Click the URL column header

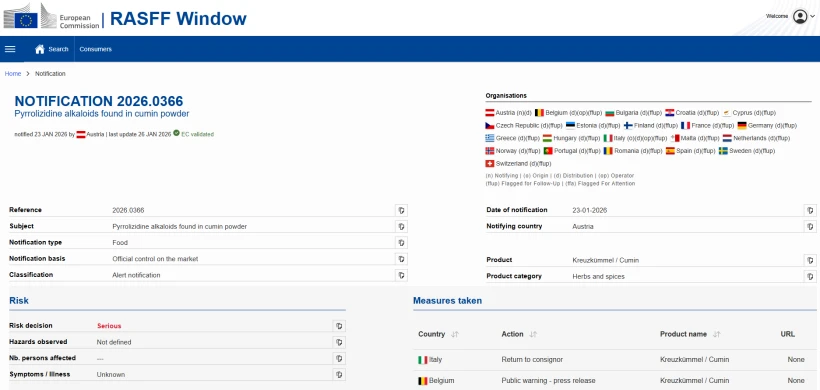pos(788,334)
